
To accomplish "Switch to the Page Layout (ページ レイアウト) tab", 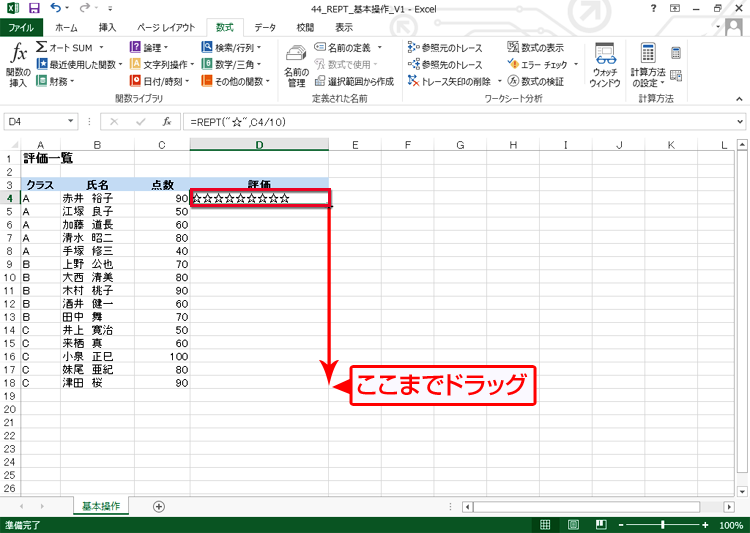I will (165, 27).
